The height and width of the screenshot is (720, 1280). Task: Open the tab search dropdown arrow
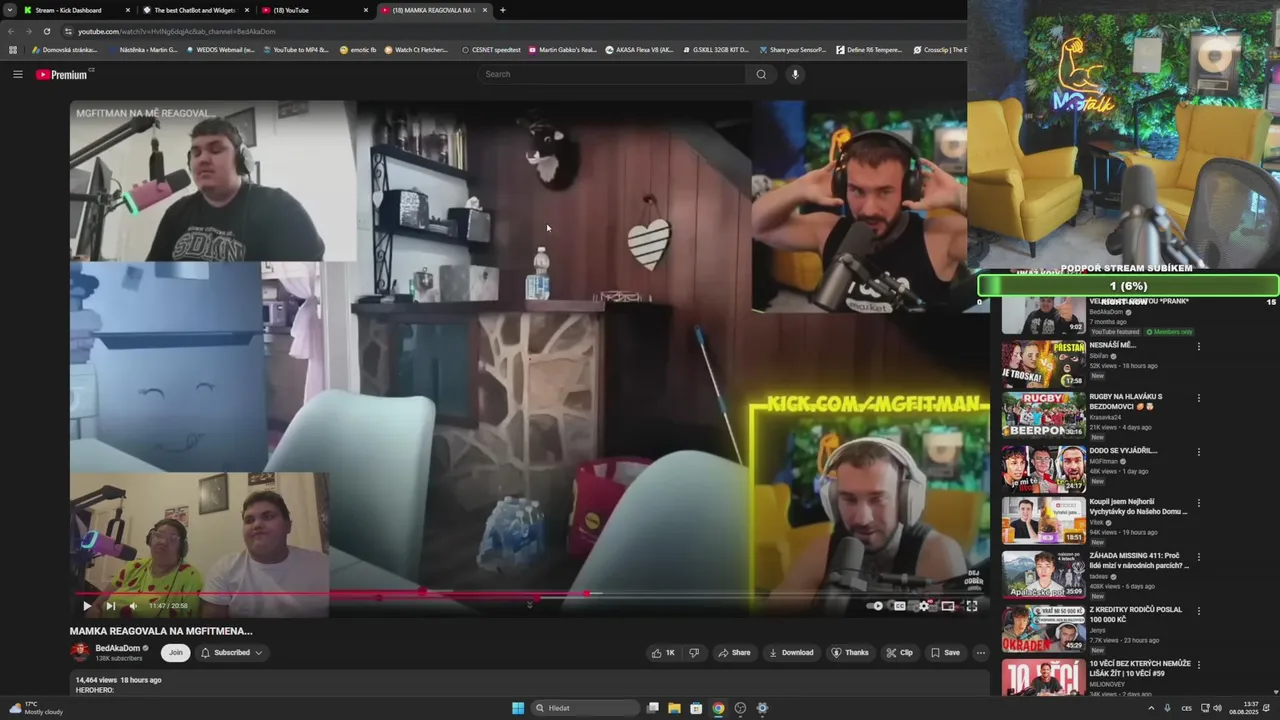(9, 10)
